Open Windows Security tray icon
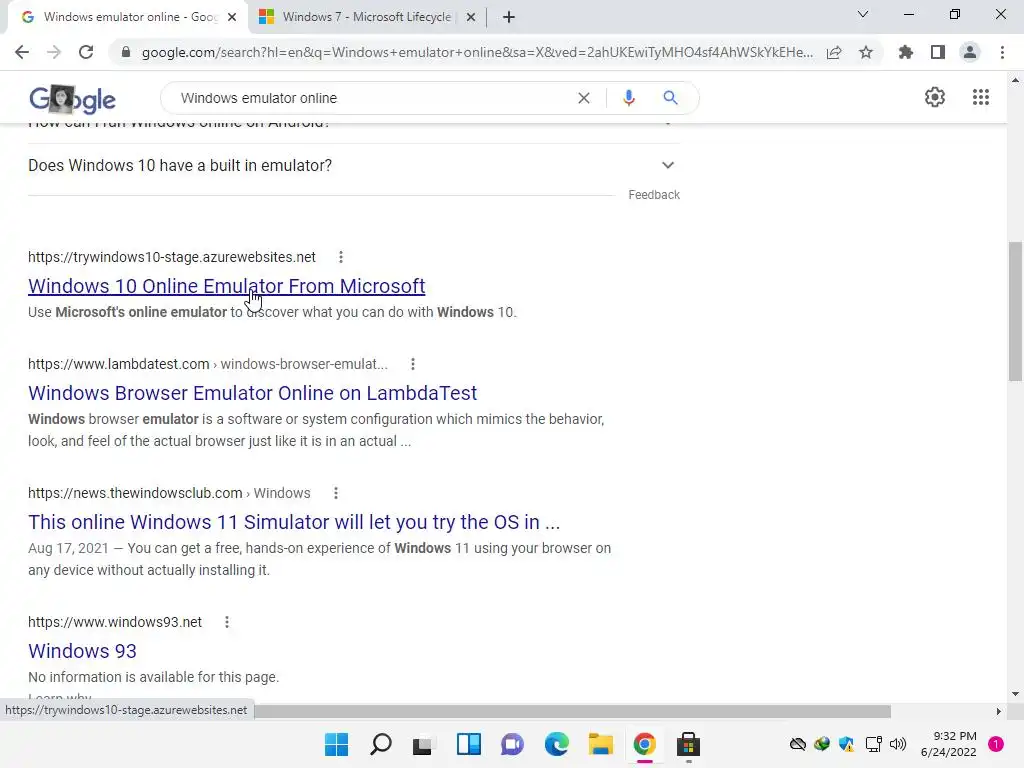This screenshot has width=1024, height=768. (846, 744)
